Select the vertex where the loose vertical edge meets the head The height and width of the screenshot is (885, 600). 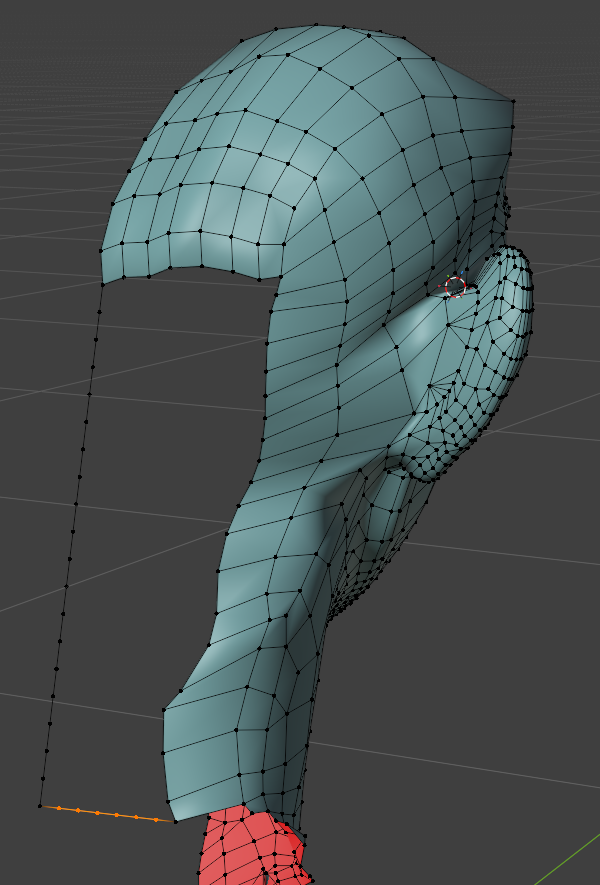[102, 284]
